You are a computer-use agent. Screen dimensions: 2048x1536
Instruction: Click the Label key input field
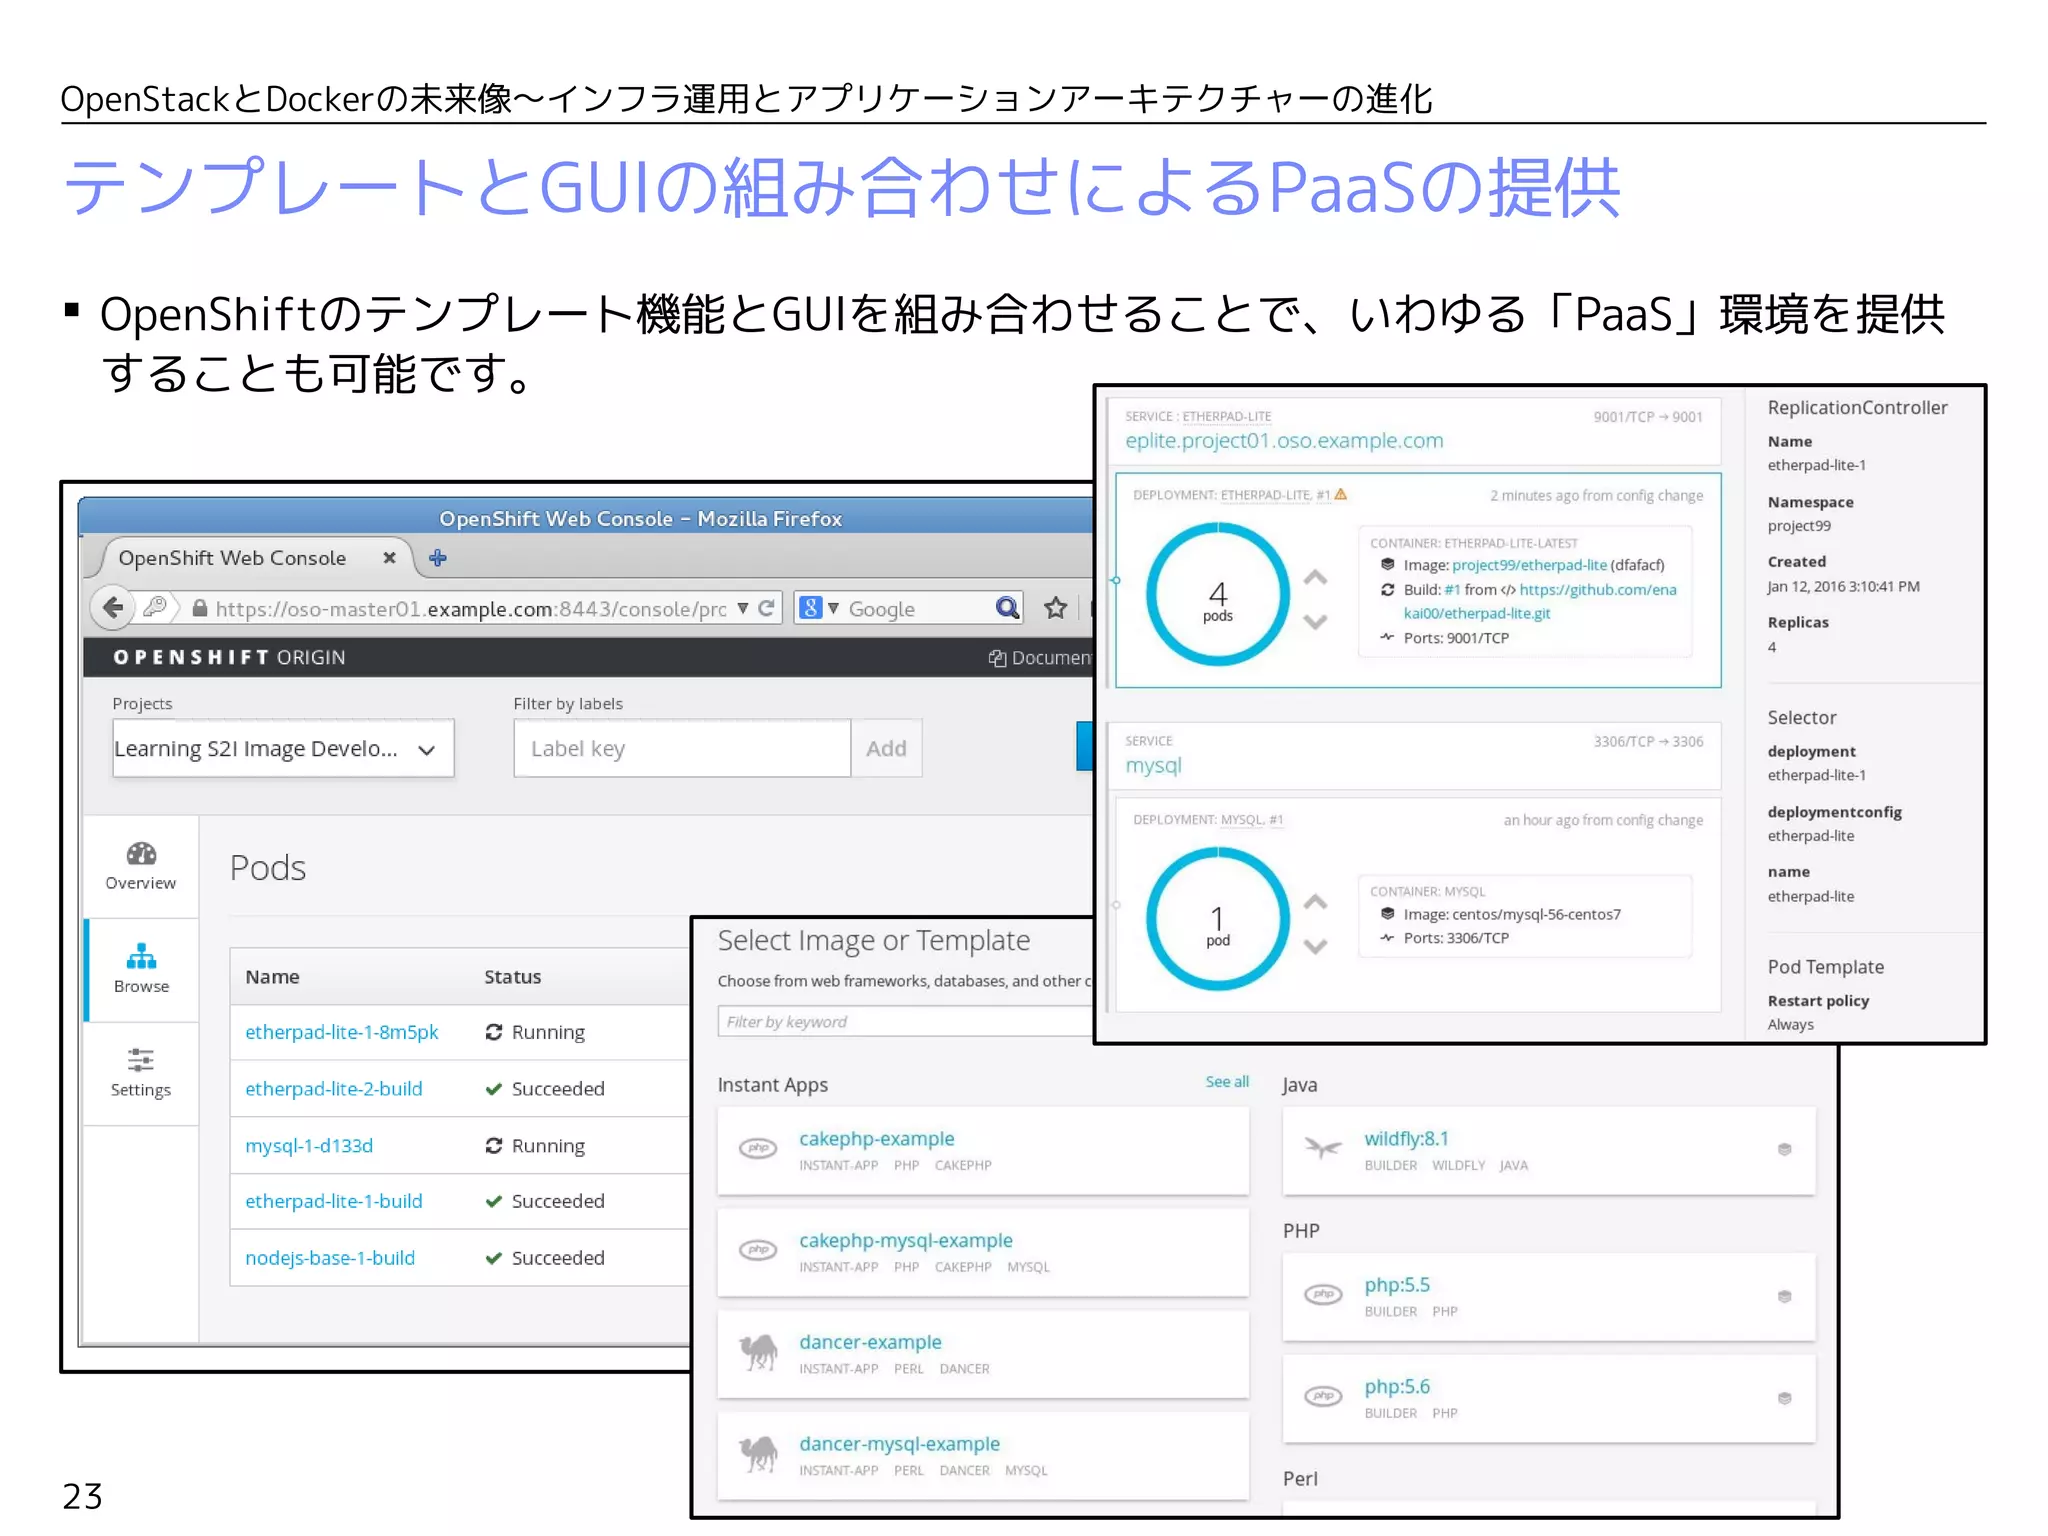point(682,748)
